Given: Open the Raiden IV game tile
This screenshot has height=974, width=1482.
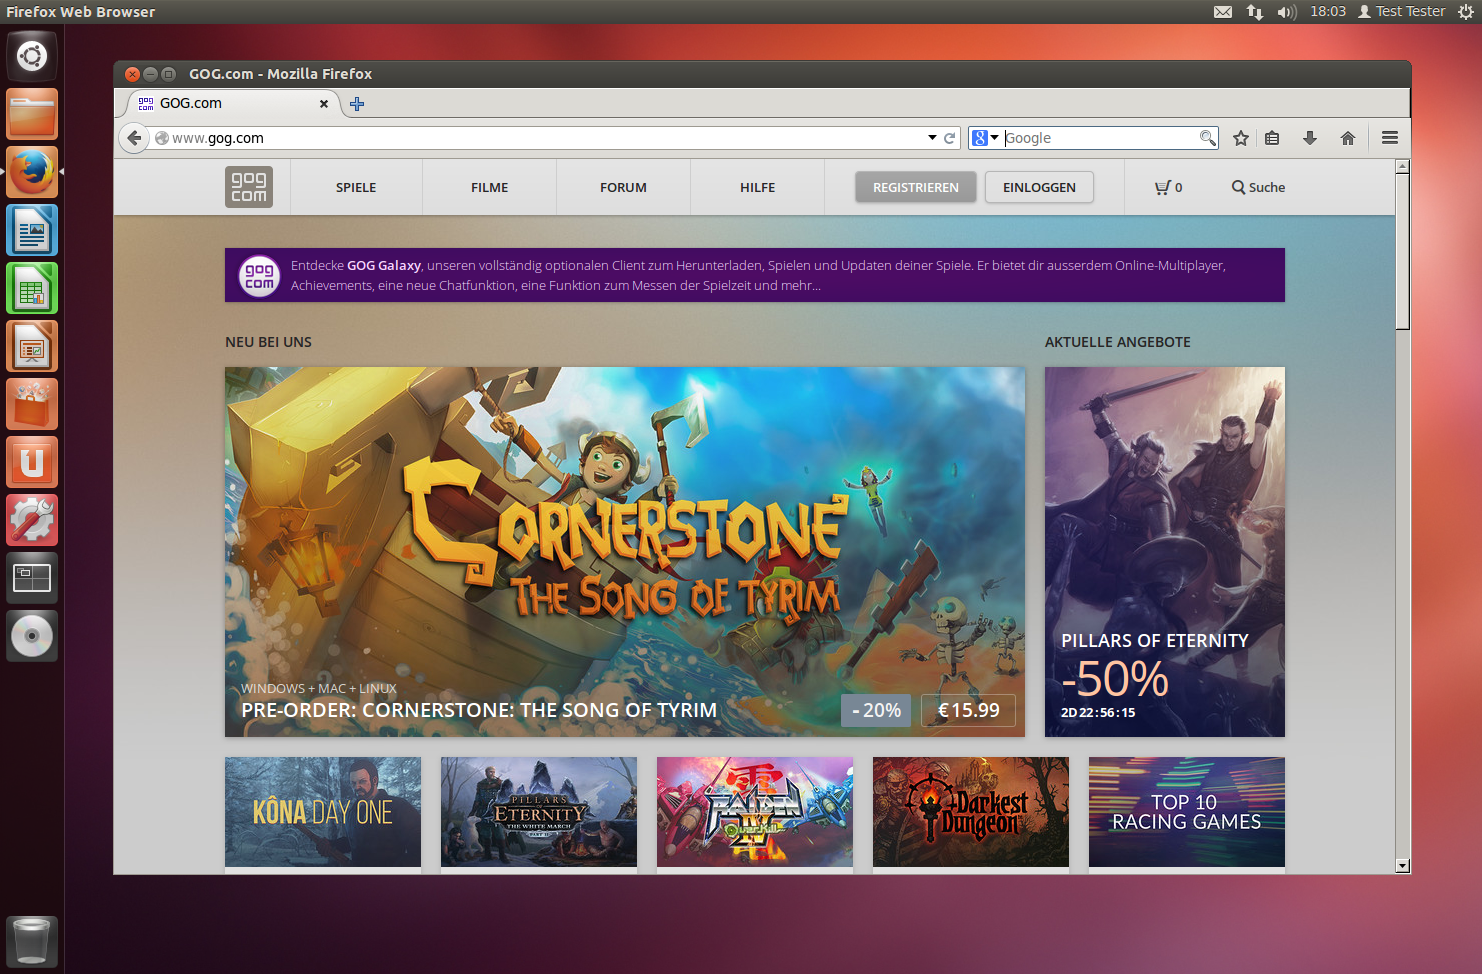Looking at the screenshot, I should (x=755, y=812).
